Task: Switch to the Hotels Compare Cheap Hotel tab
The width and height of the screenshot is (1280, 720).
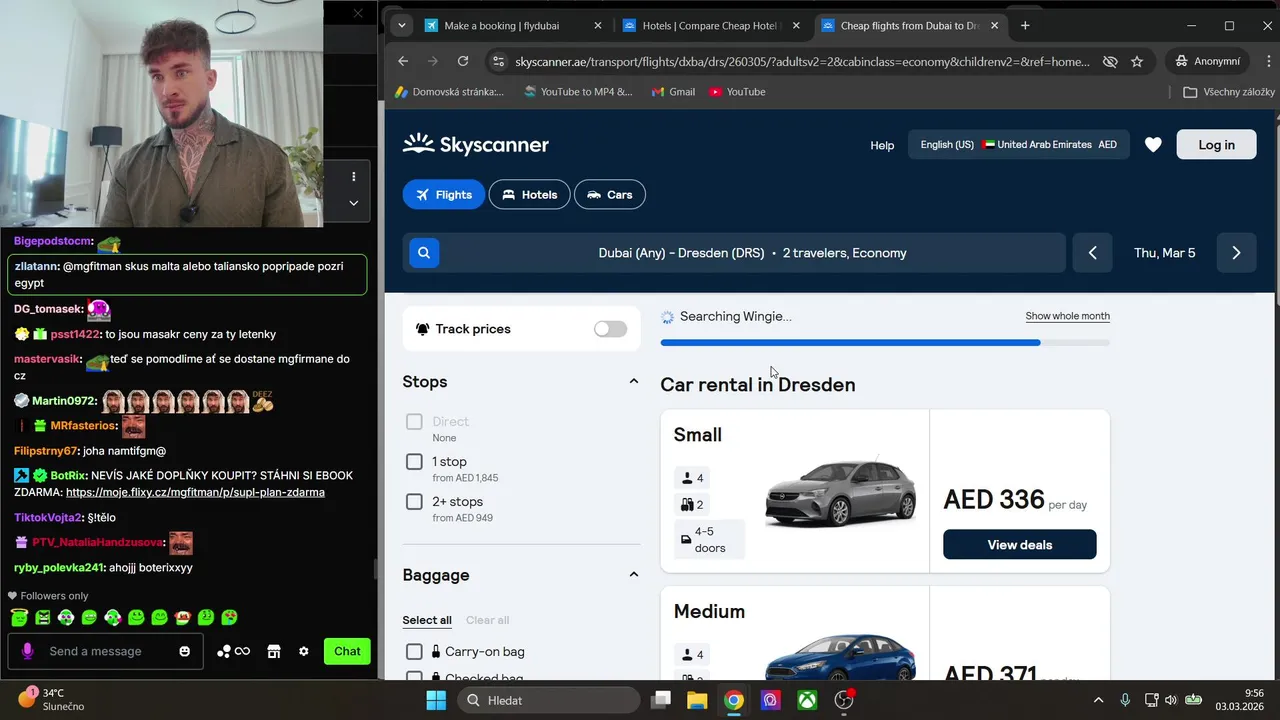Action: [709, 26]
